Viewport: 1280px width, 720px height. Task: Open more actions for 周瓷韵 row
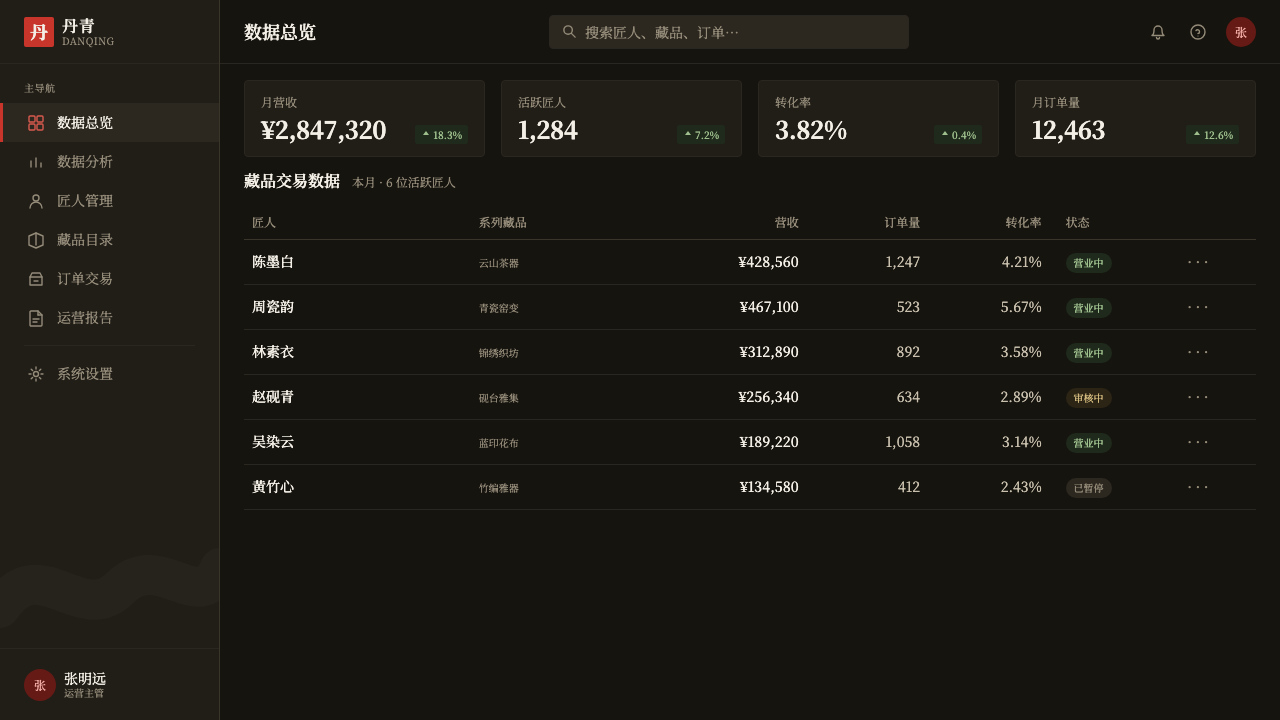tap(1198, 307)
